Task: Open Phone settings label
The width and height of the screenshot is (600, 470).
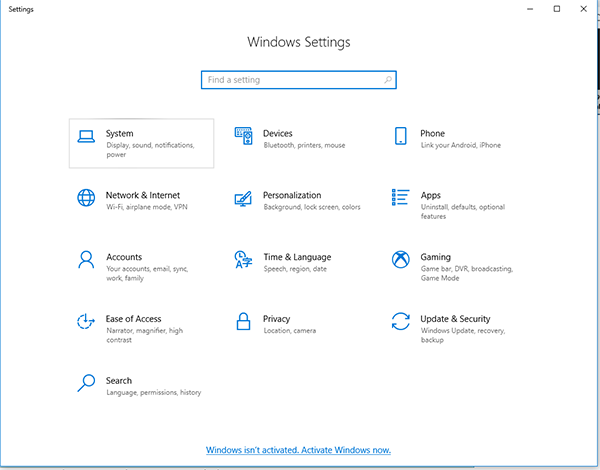Action: pos(432,134)
